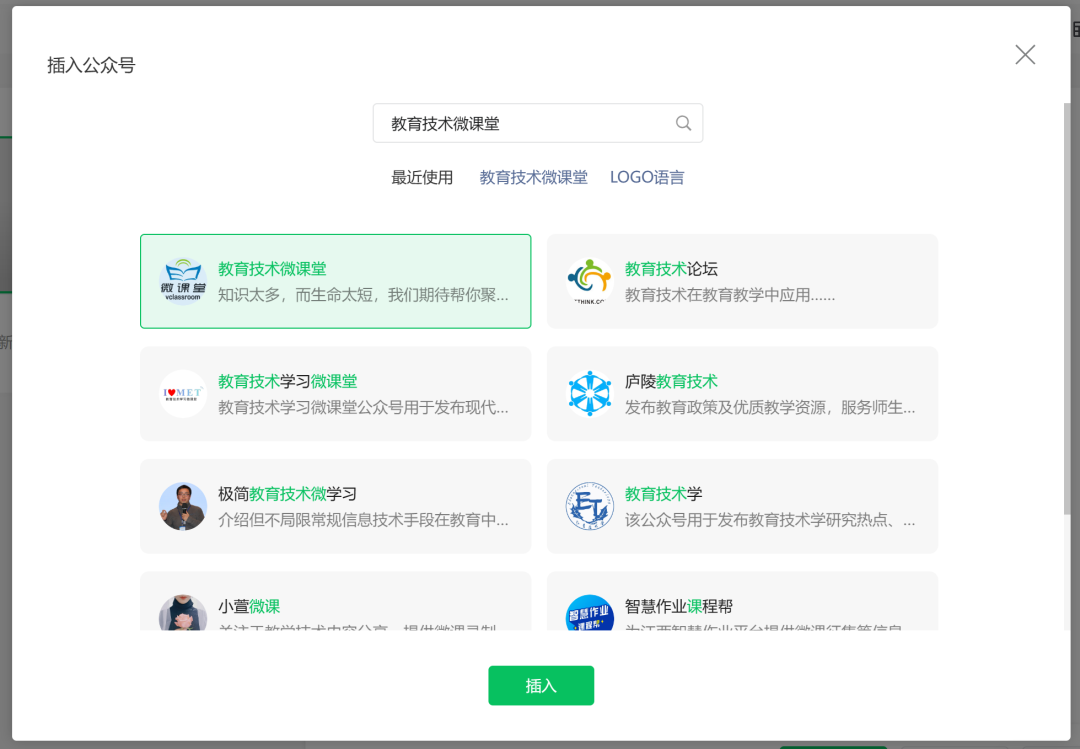Select the 教育技术学习微课堂 result title

click(x=287, y=382)
